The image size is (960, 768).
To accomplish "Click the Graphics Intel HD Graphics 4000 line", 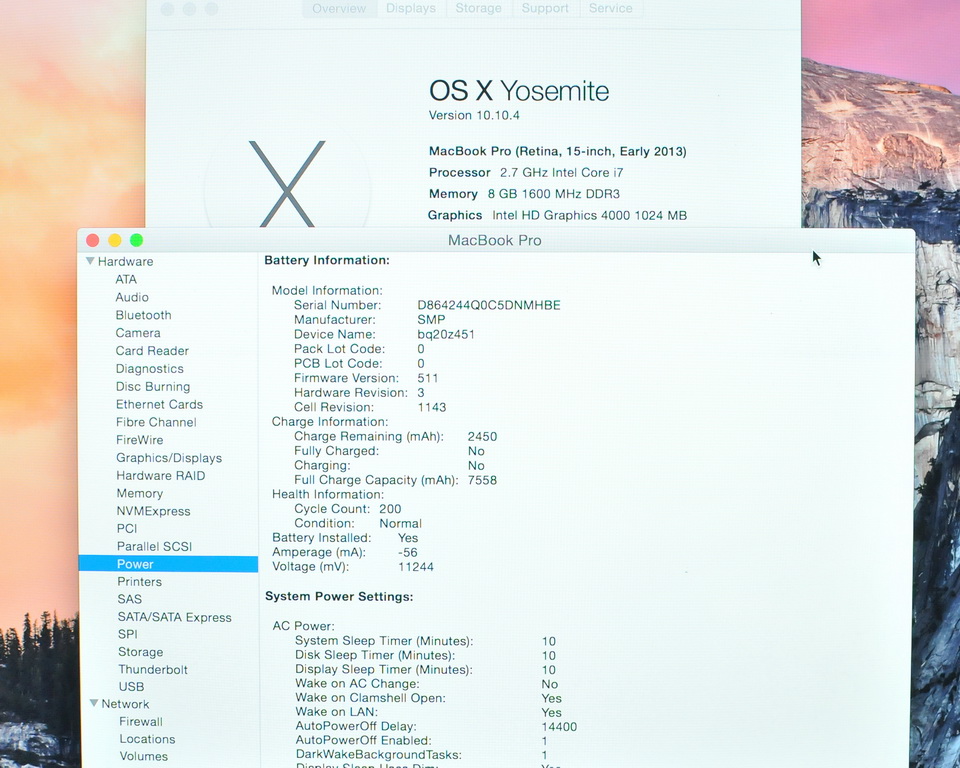I will coord(557,216).
